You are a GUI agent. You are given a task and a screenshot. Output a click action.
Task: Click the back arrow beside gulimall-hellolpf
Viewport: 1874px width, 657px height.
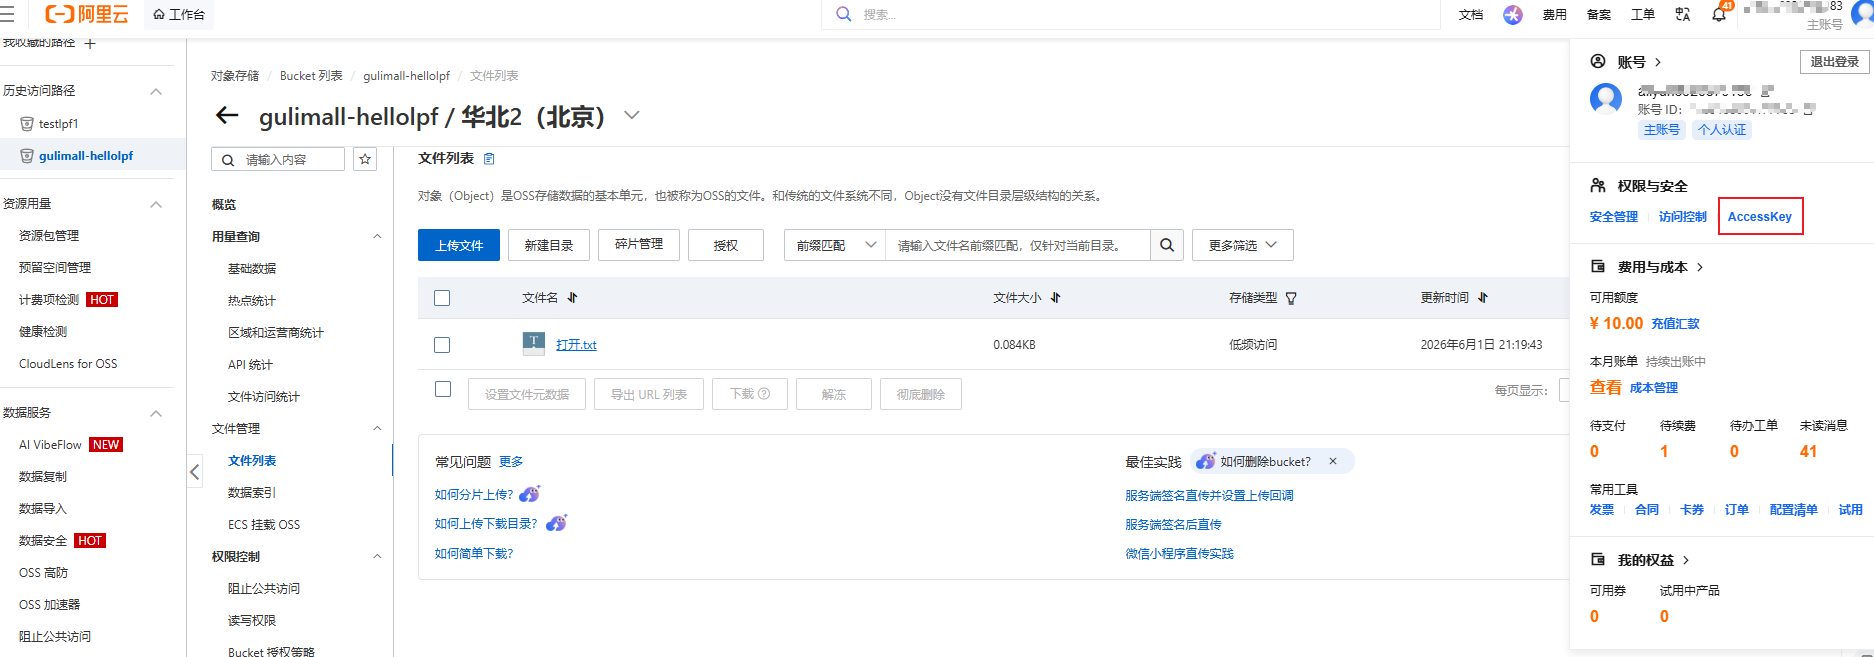point(227,116)
